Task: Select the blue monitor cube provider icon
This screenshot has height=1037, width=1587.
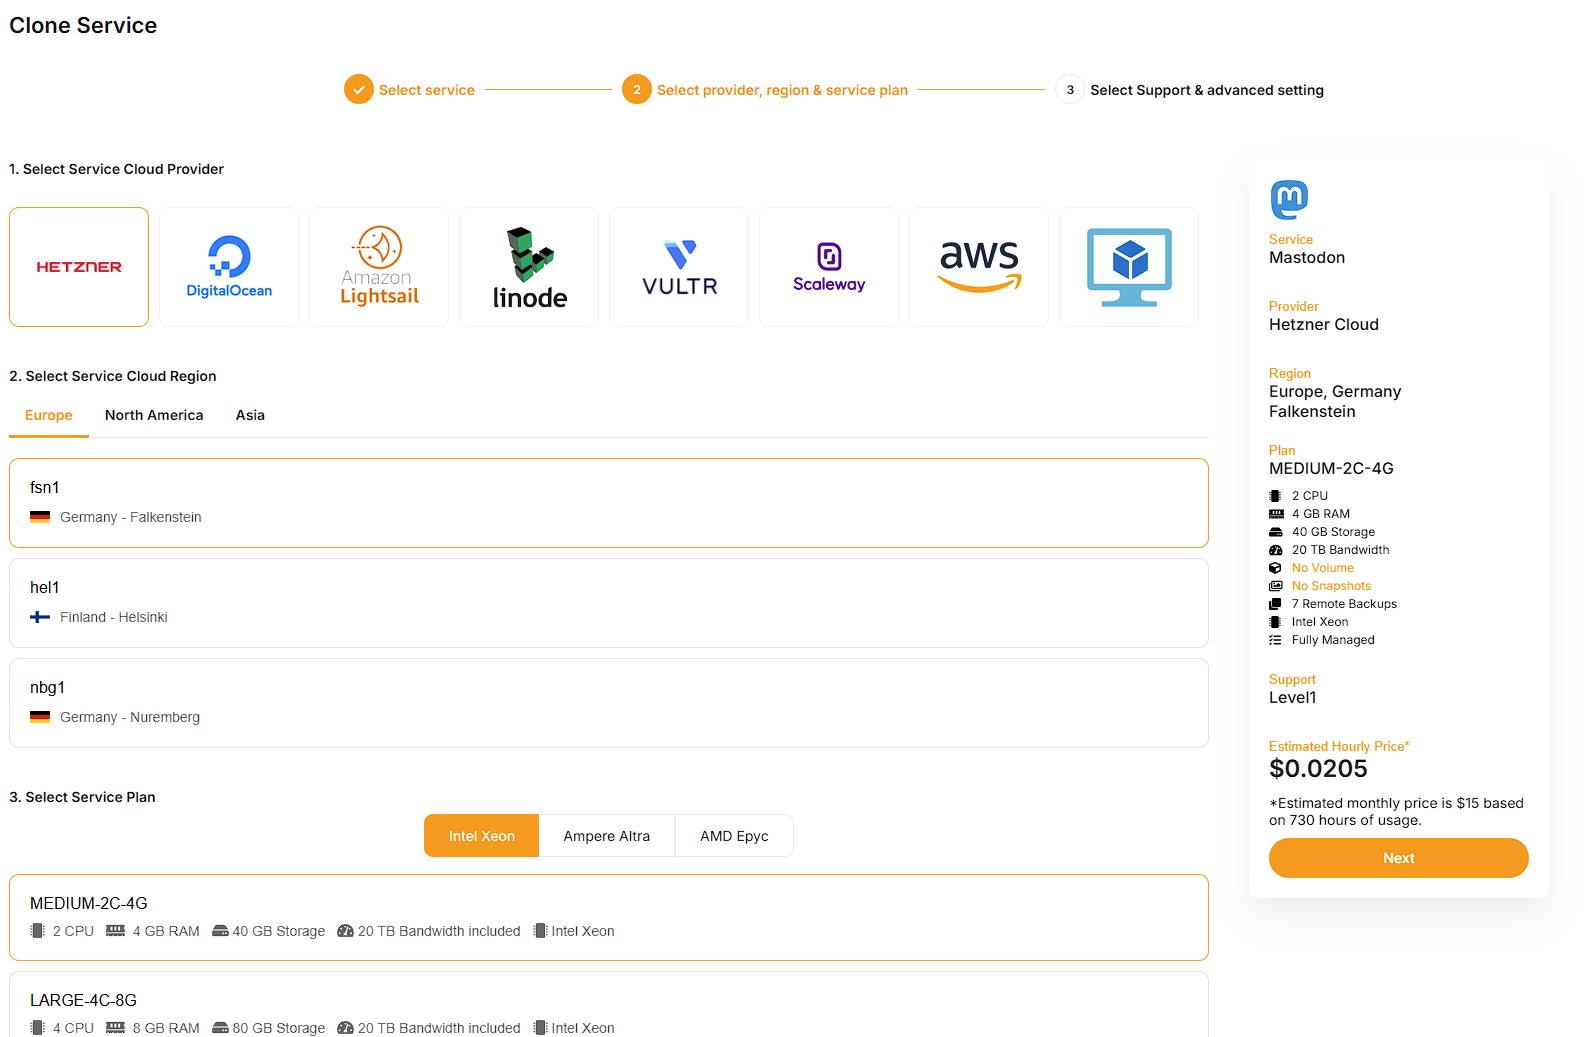Action: [1129, 267]
